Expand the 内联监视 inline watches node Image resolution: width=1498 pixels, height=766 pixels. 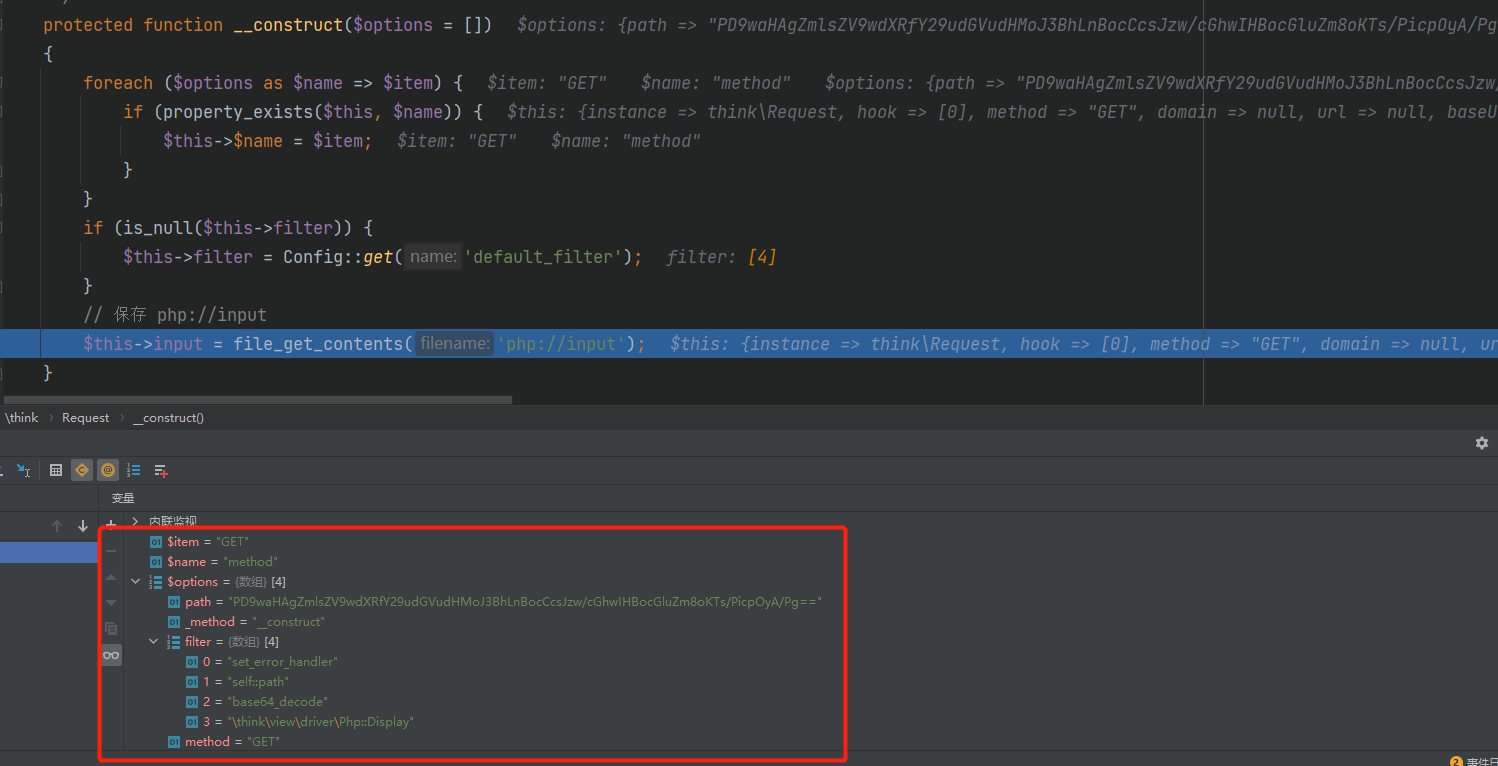[136, 521]
